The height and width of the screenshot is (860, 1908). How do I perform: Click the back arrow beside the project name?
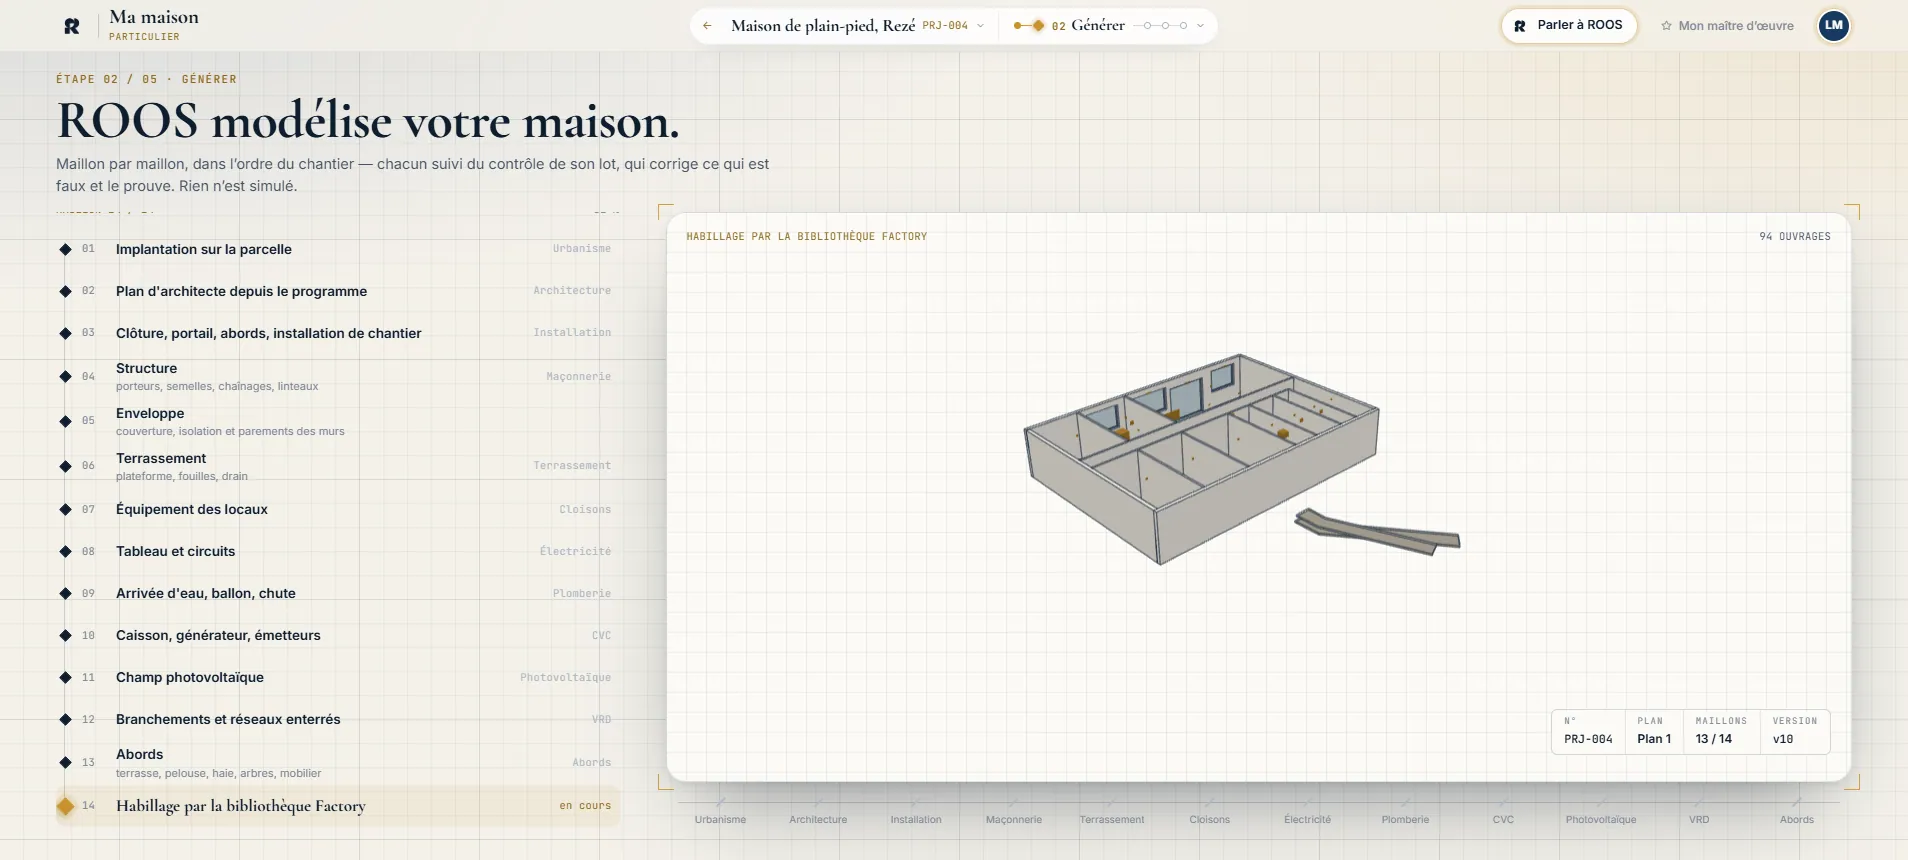point(707,26)
